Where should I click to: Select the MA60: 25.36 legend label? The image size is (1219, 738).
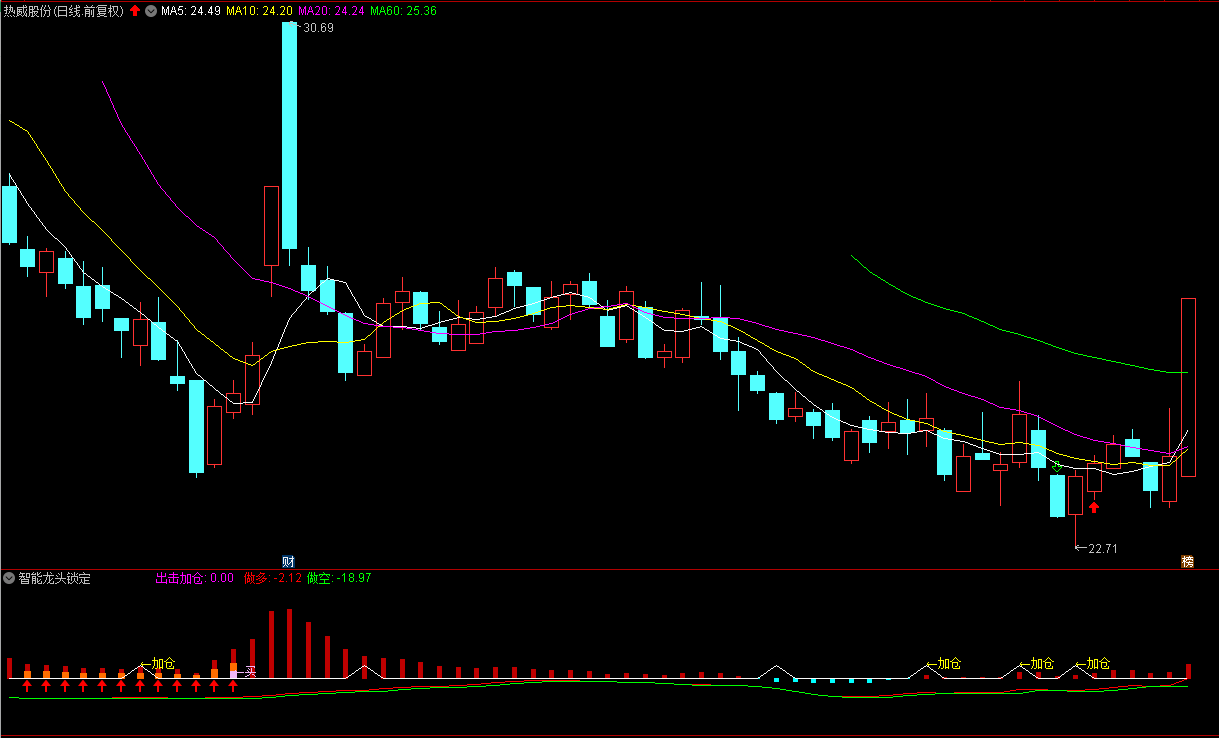click(x=403, y=11)
